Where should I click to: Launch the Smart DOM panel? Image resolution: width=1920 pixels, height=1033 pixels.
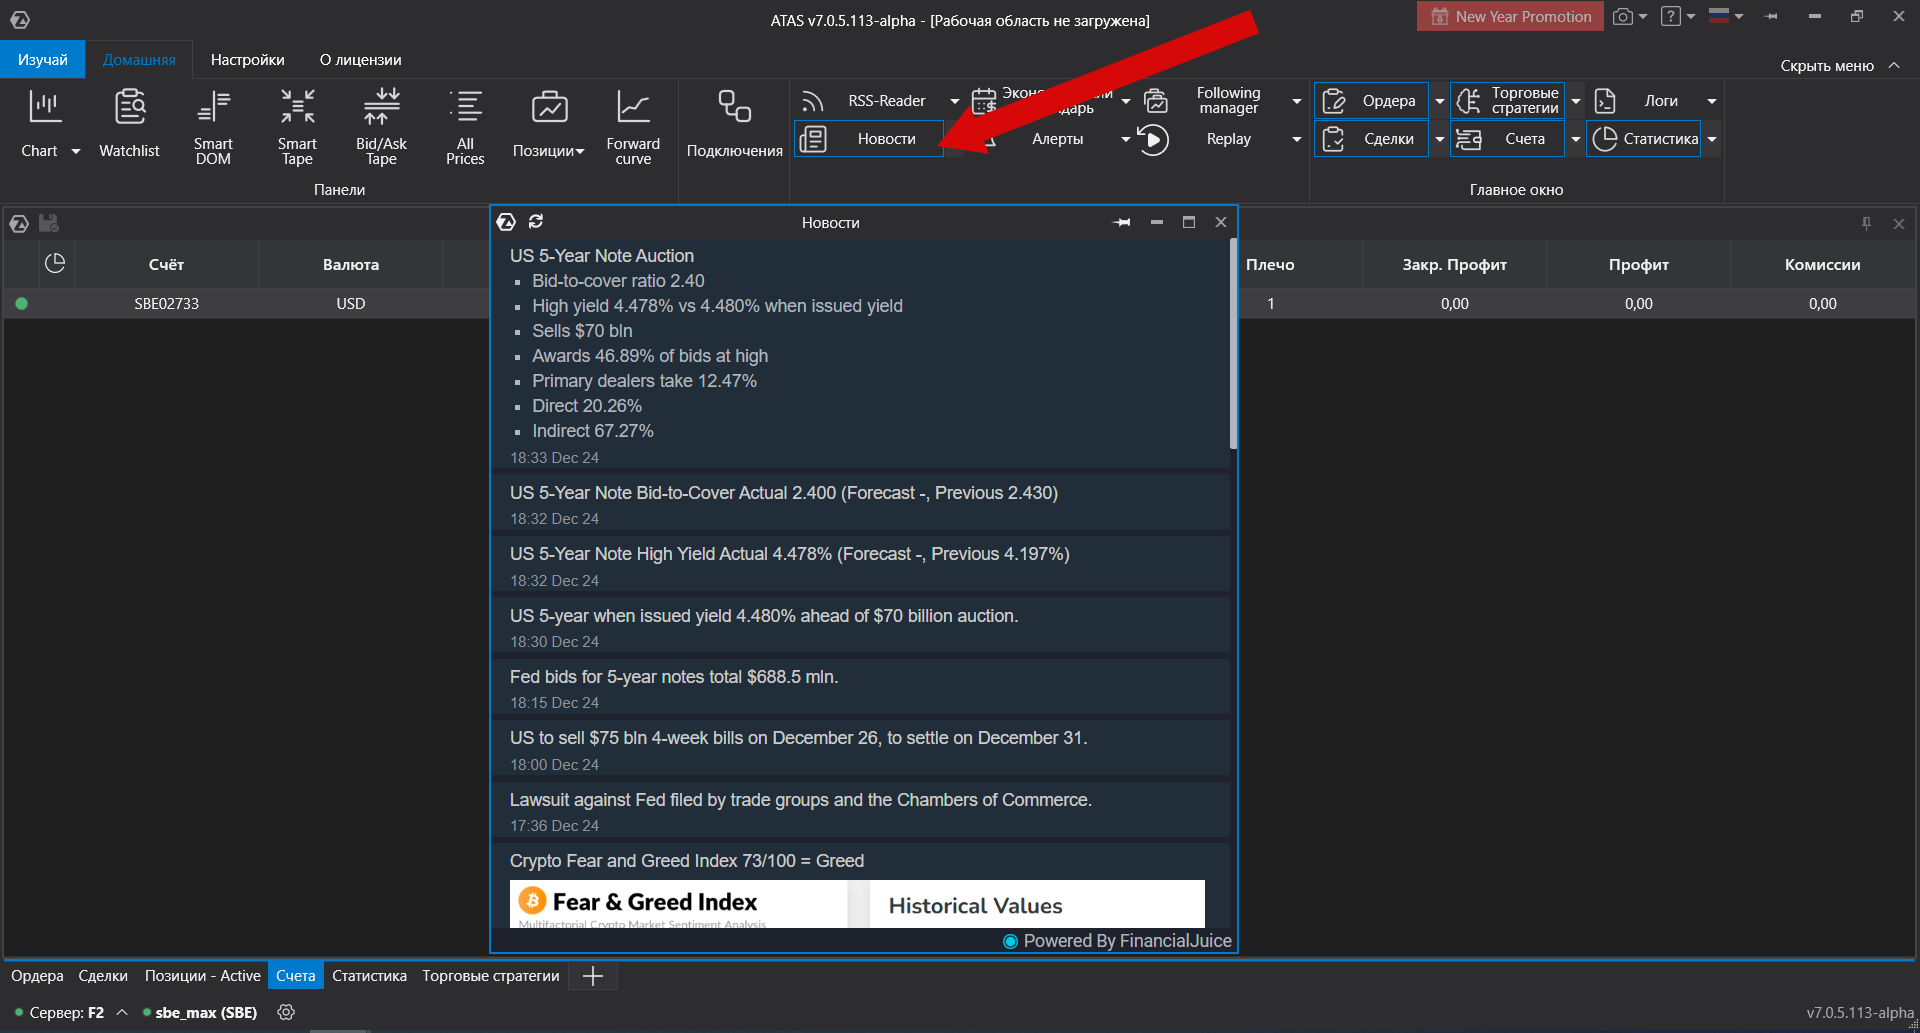(213, 125)
